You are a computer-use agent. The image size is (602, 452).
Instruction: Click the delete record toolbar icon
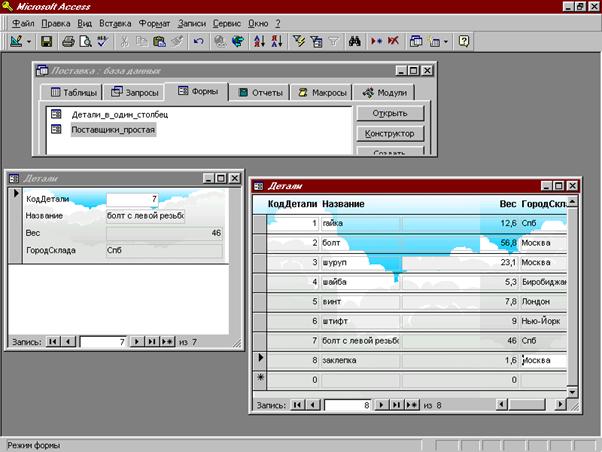(393, 41)
